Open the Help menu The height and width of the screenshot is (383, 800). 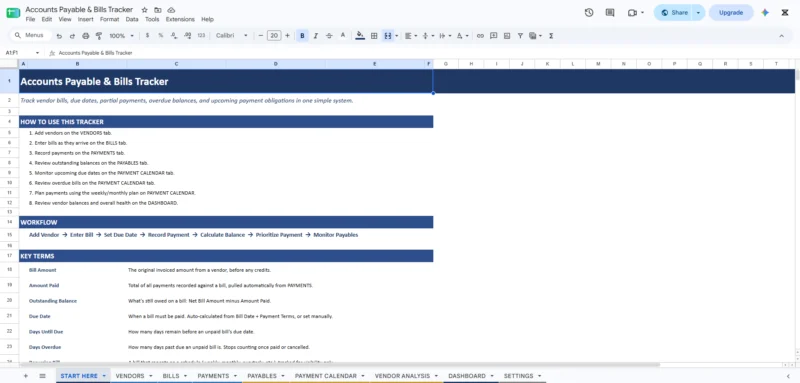[x=207, y=19]
